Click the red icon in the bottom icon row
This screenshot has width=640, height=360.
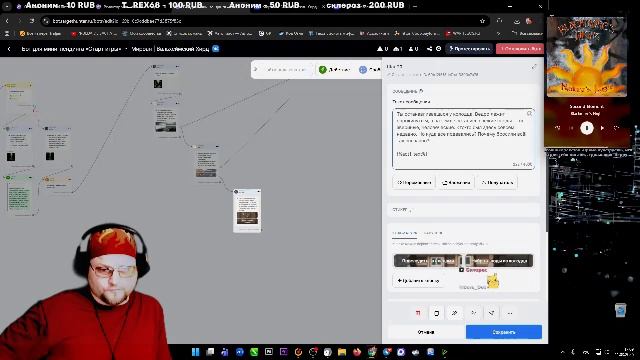418,313
